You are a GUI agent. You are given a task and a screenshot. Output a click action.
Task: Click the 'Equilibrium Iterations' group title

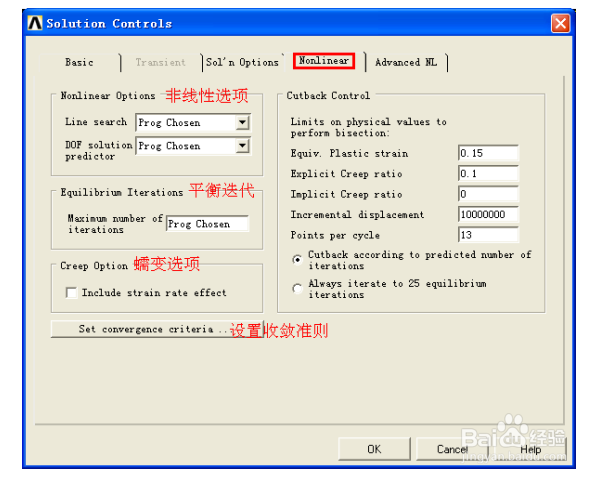click(x=122, y=192)
